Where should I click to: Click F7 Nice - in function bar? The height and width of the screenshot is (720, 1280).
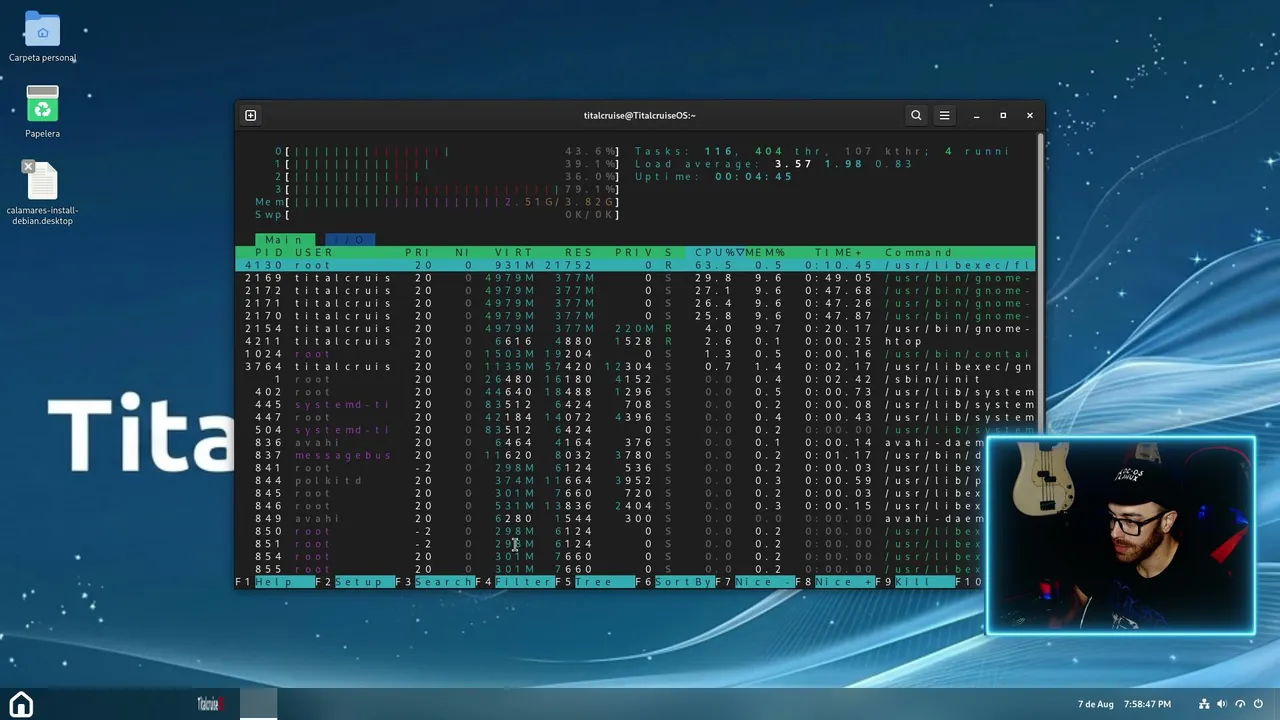755,582
